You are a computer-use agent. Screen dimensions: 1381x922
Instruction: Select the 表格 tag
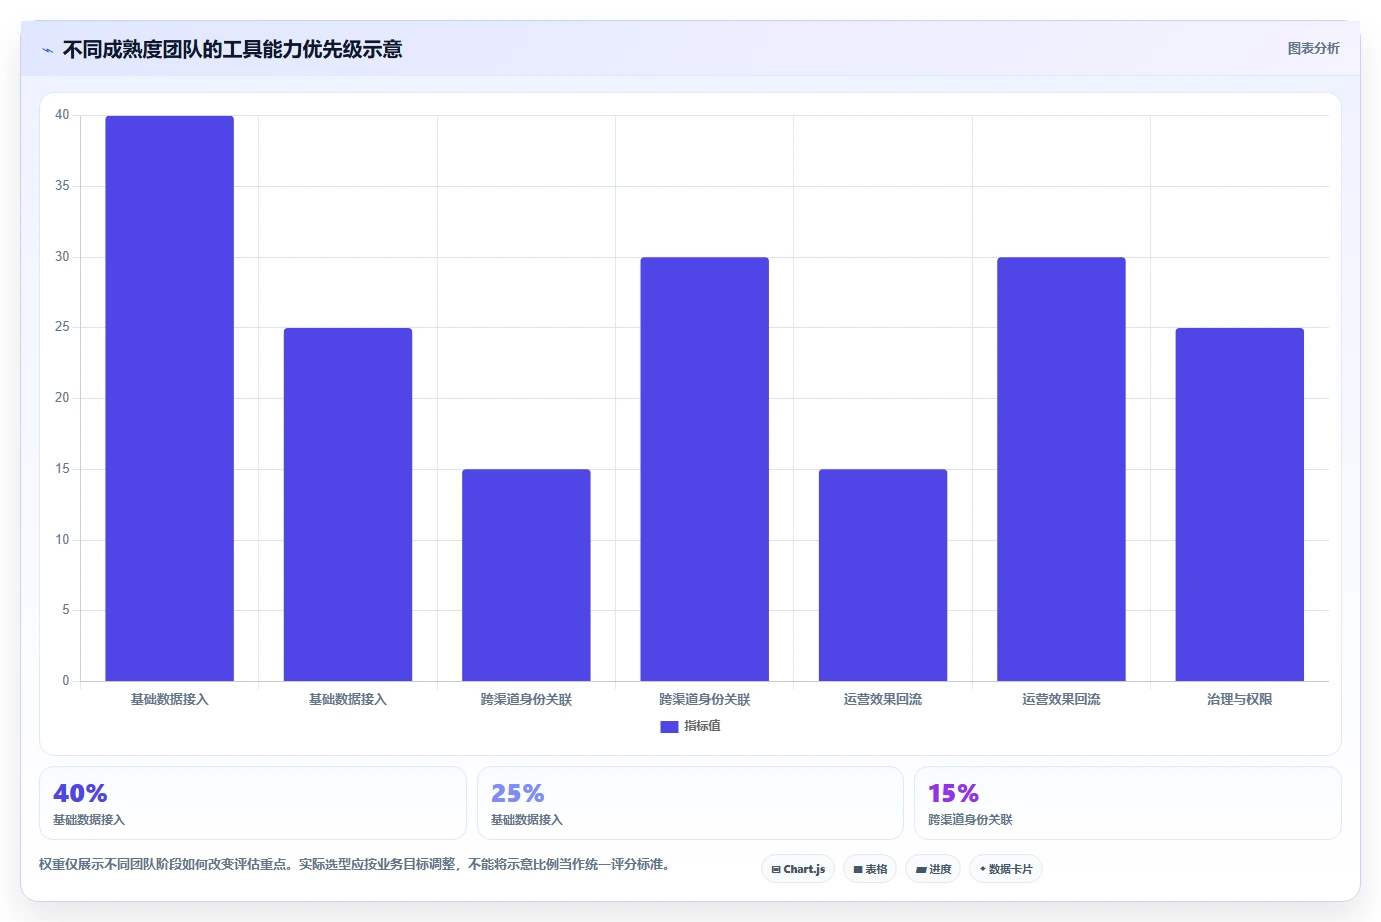(870, 869)
